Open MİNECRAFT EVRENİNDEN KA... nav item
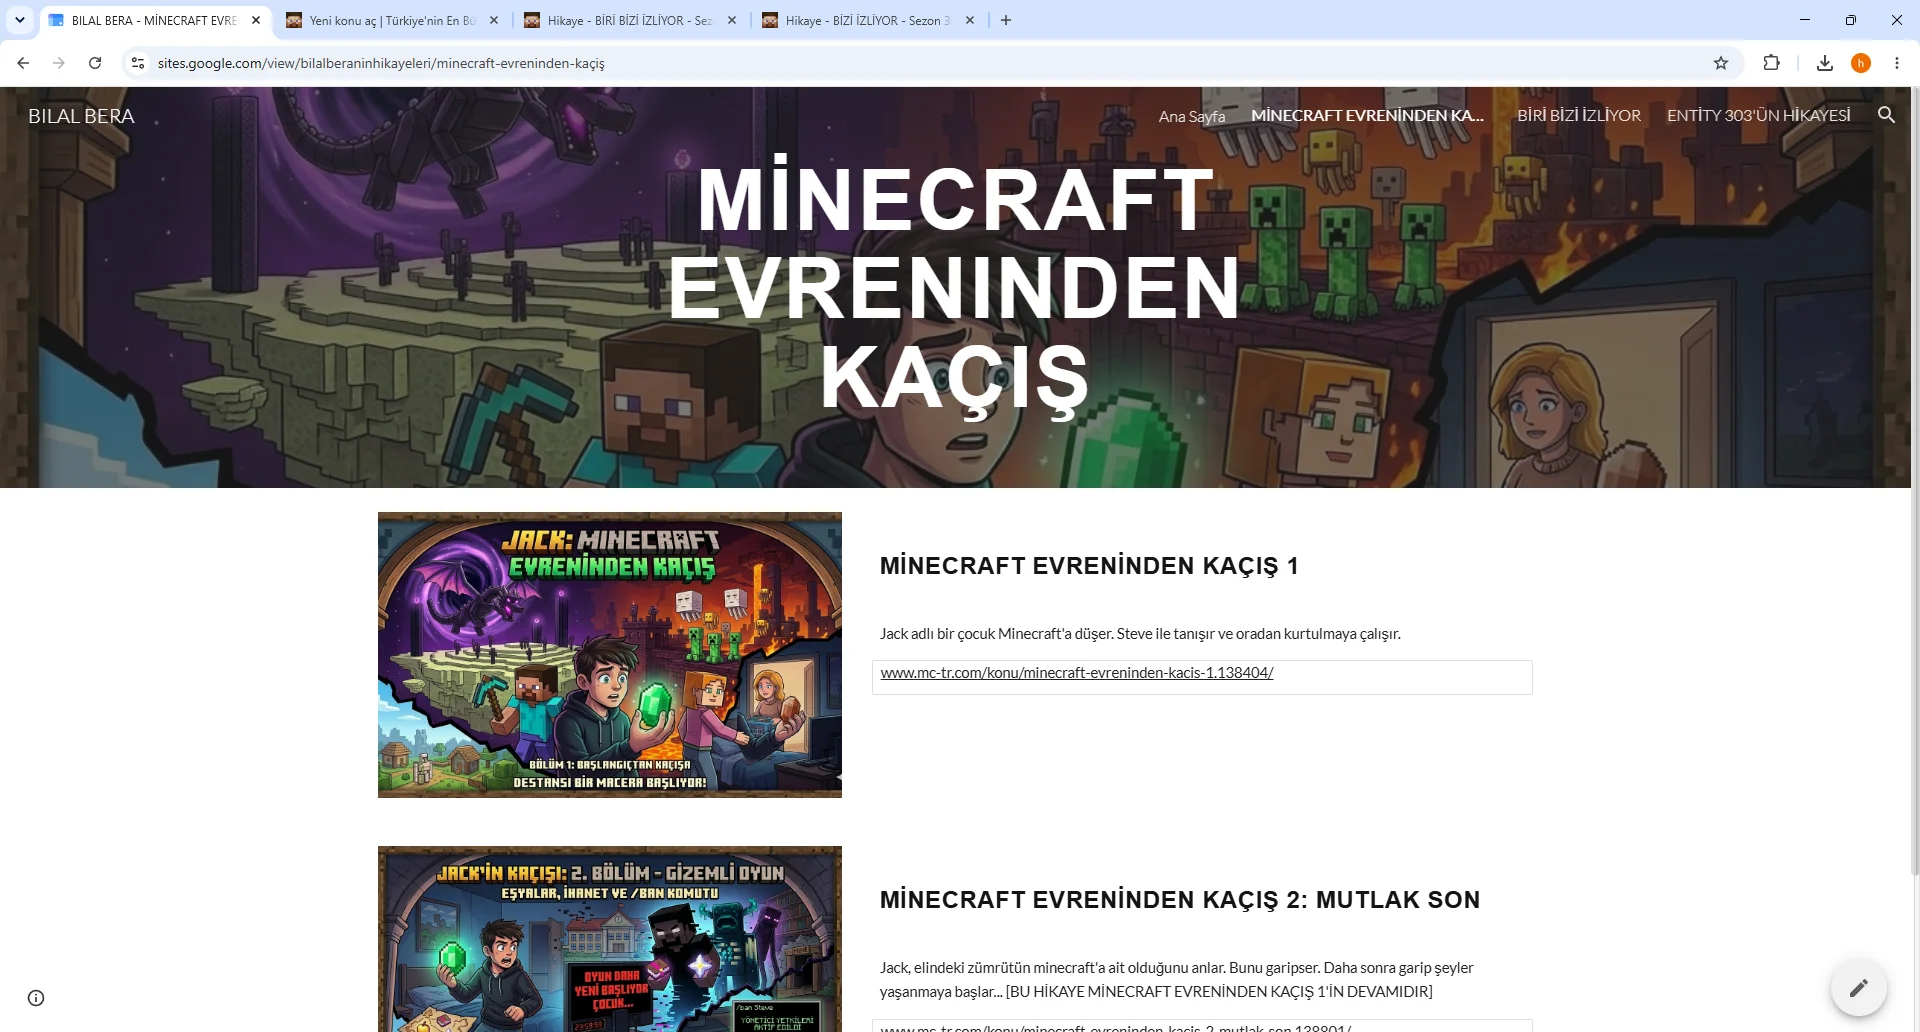The height and width of the screenshot is (1032, 1920). click(1367, 115)
